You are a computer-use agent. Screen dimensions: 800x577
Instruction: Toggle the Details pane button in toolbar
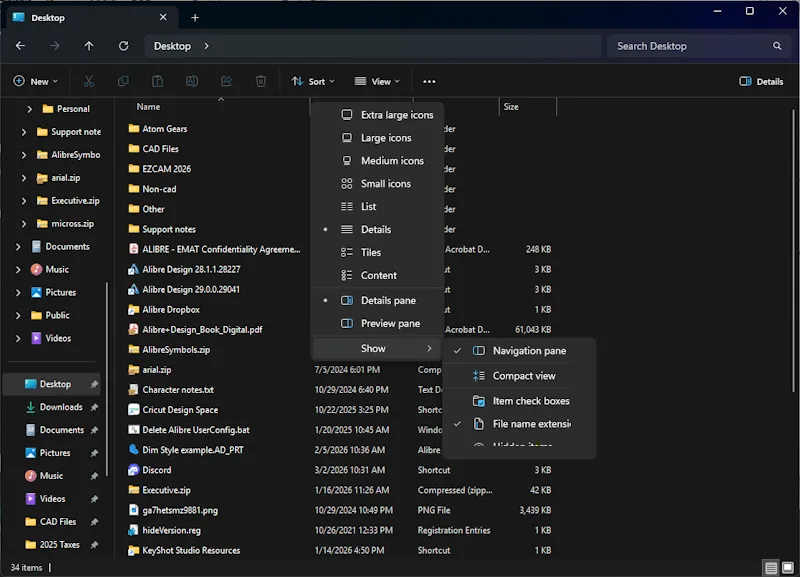pos(761,82)
